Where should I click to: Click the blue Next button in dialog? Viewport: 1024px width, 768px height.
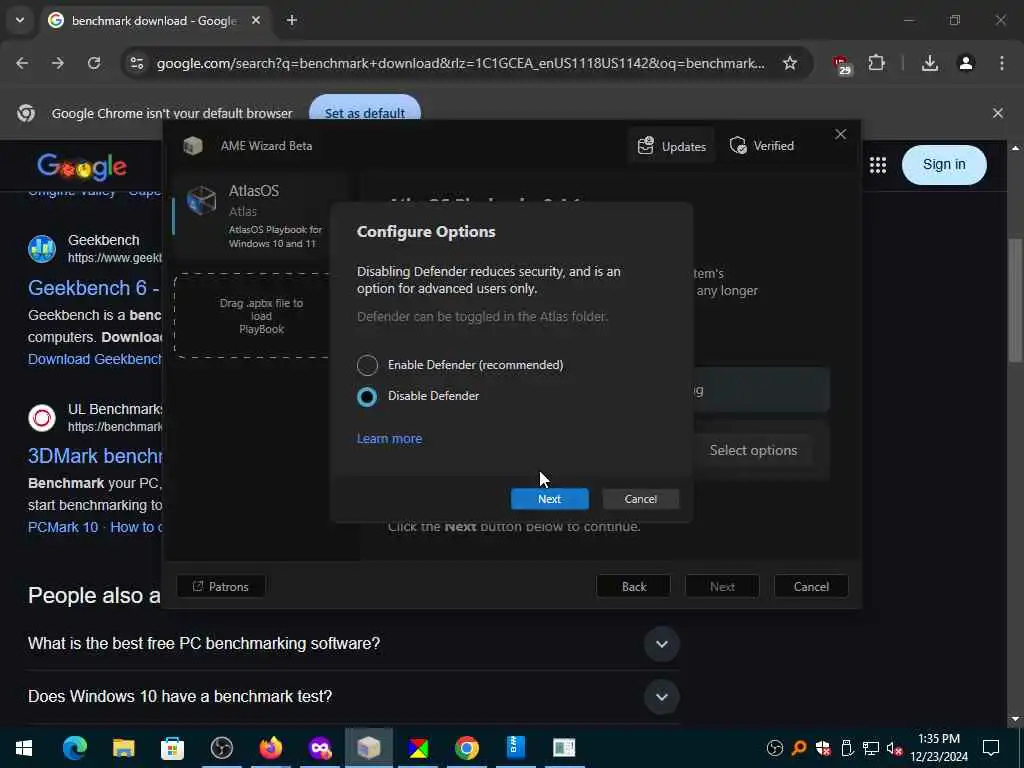click(549, 499)
